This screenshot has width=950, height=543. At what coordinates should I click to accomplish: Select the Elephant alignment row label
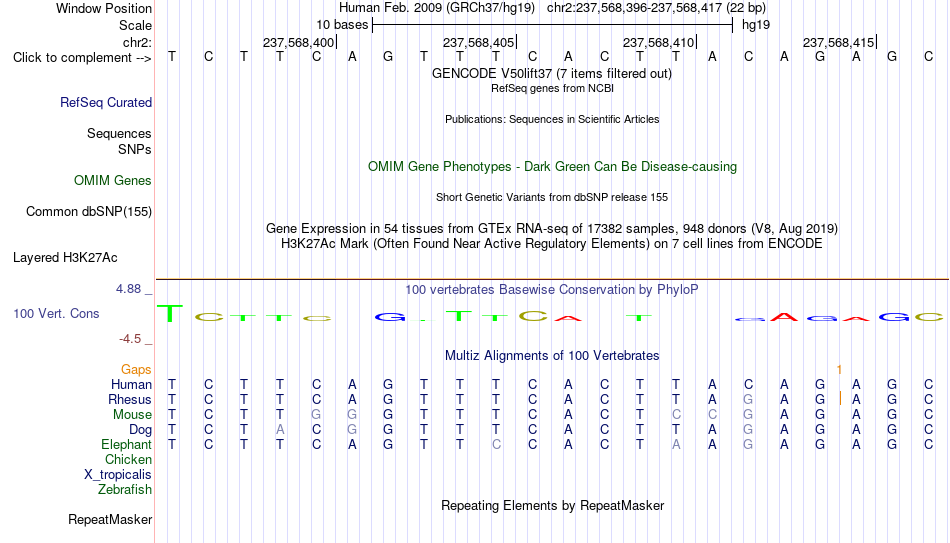pyautogui.click(x=127, y=445)
